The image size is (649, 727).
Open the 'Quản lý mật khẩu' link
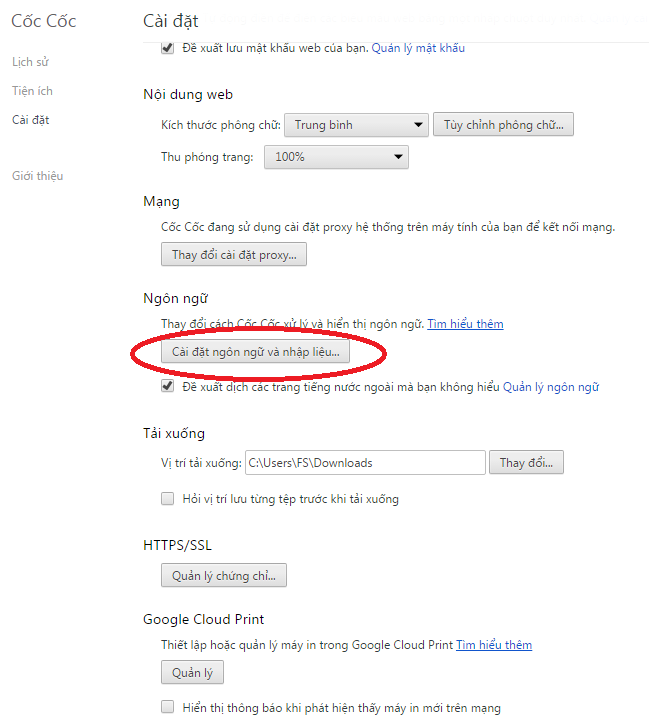(x=418, y=48)
